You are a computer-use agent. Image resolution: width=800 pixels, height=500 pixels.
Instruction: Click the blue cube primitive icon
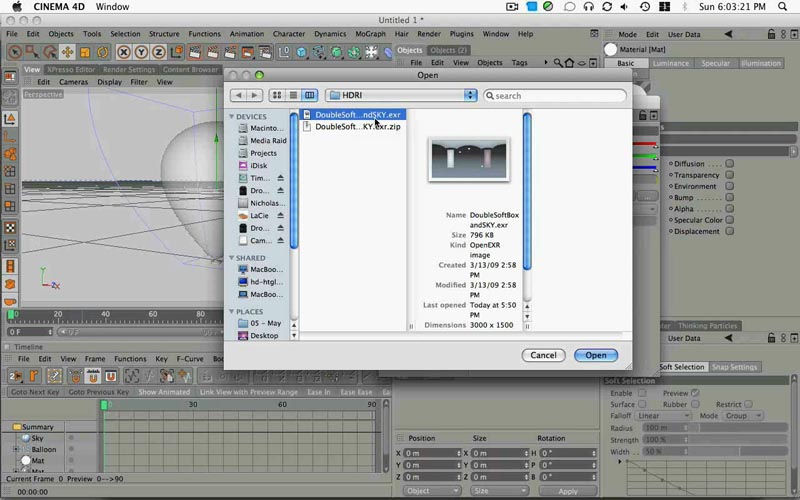click(302, 52)
